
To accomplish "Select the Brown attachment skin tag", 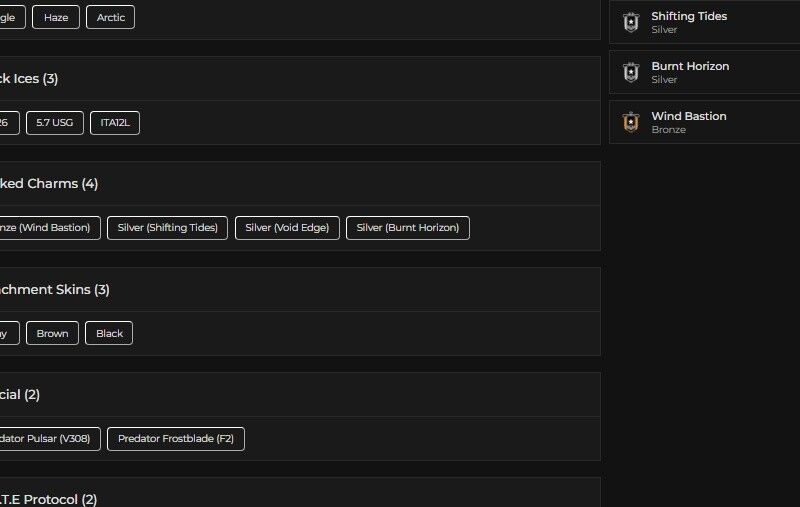I will (52, 333).
